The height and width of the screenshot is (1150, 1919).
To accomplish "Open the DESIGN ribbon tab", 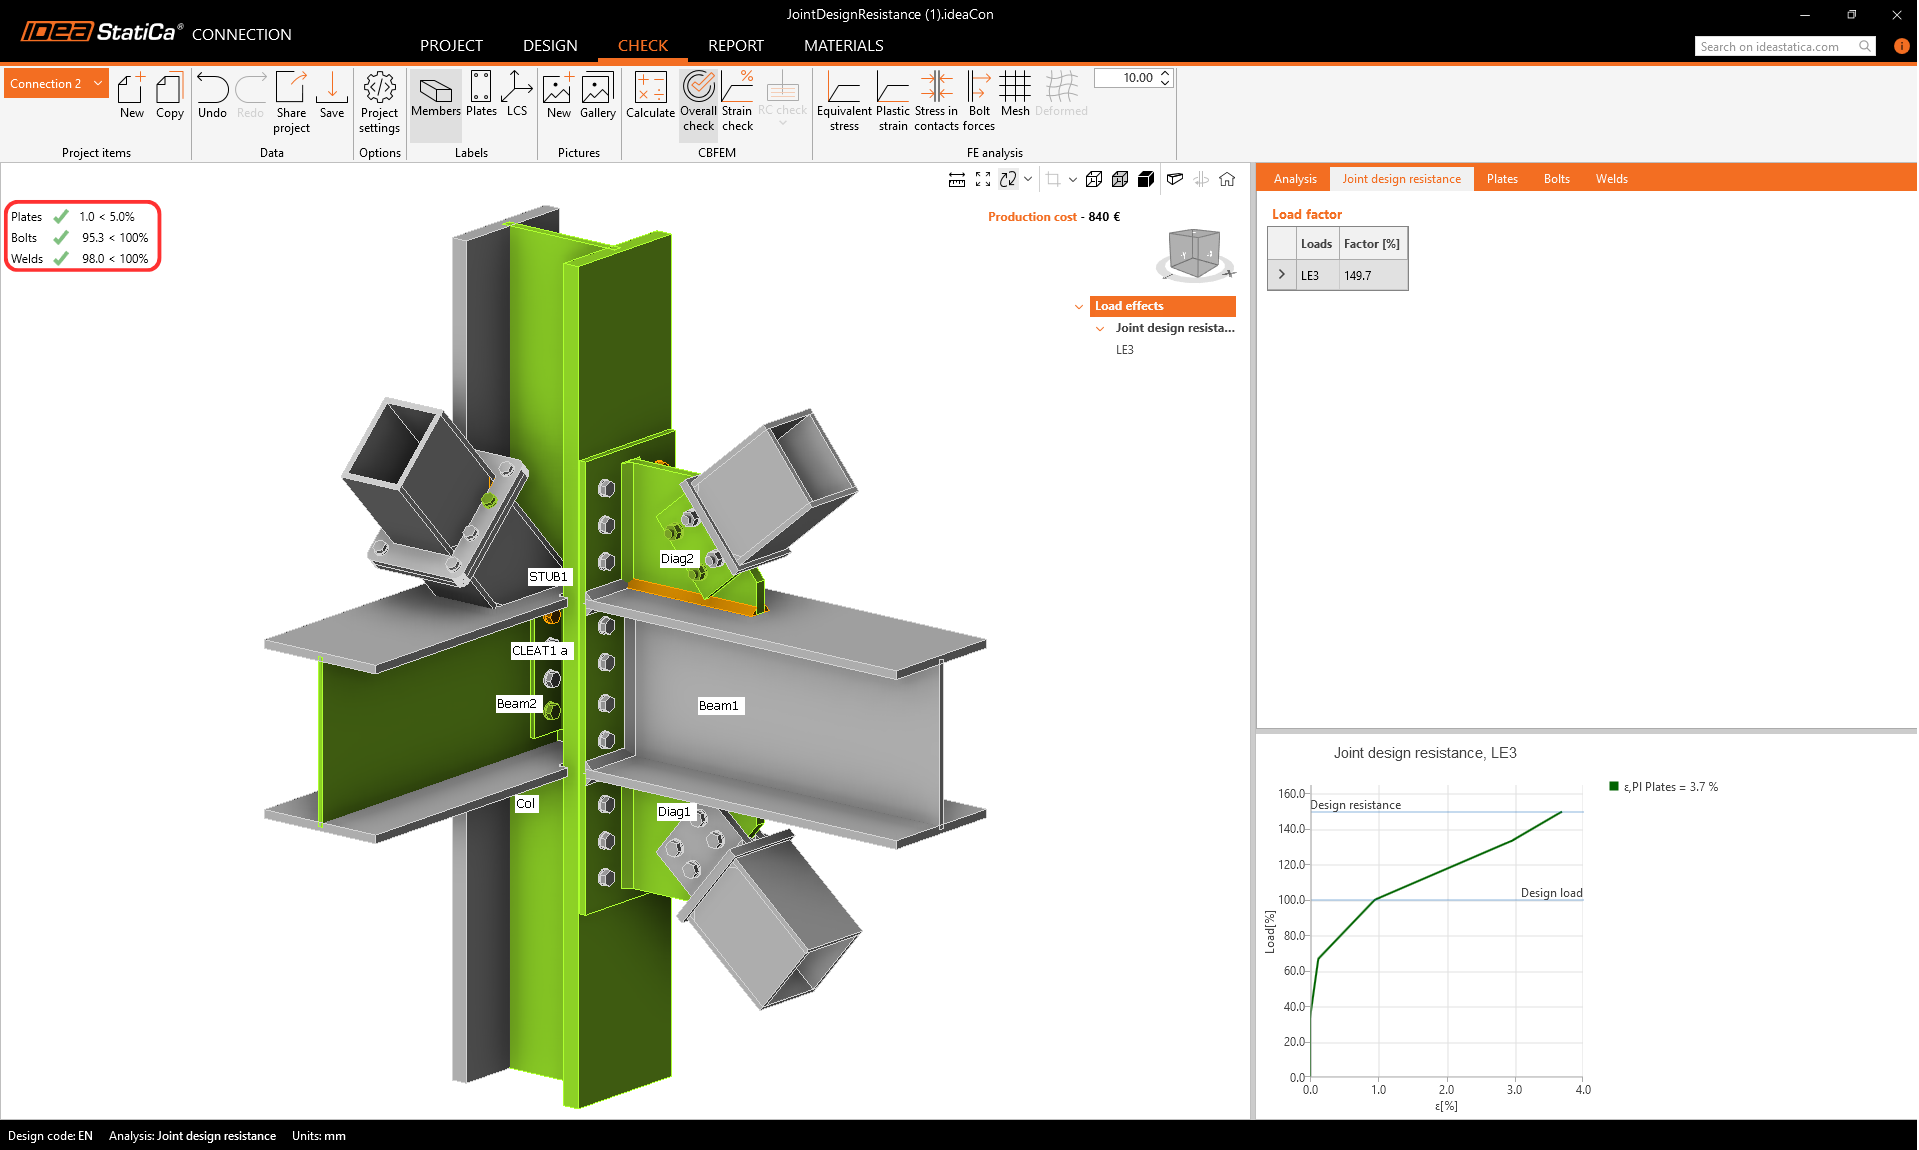I will (550, 45).
